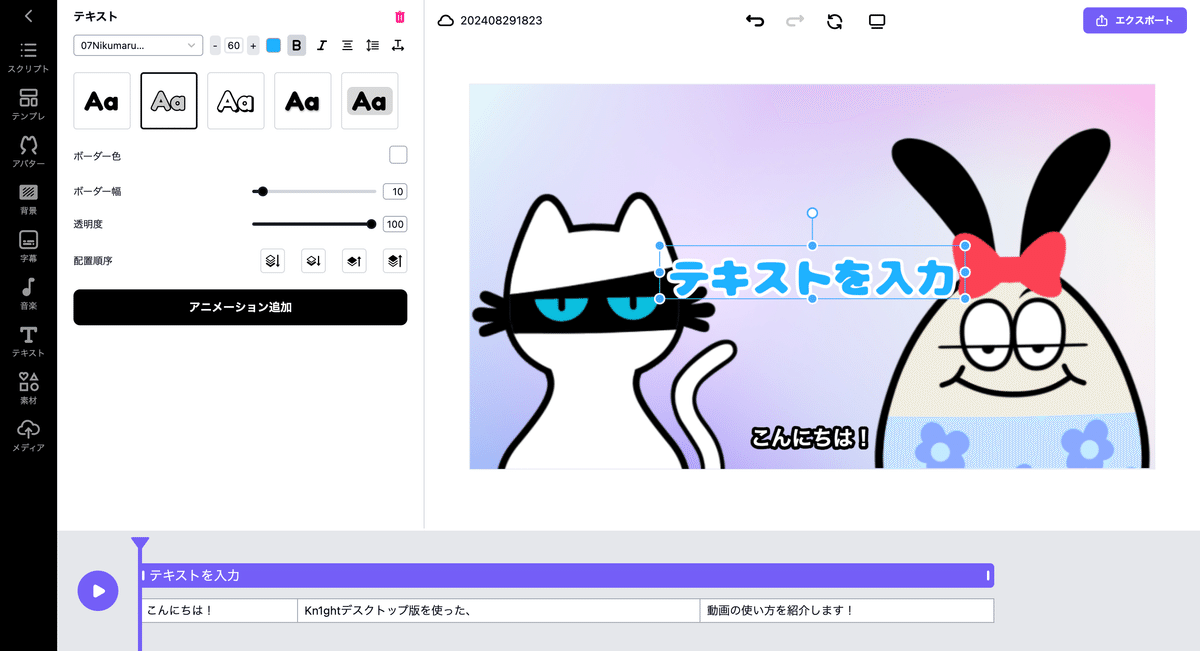Send text layer backward one step
The height and width of the screenshot is (651, 1200).
(x=313, y=261)
